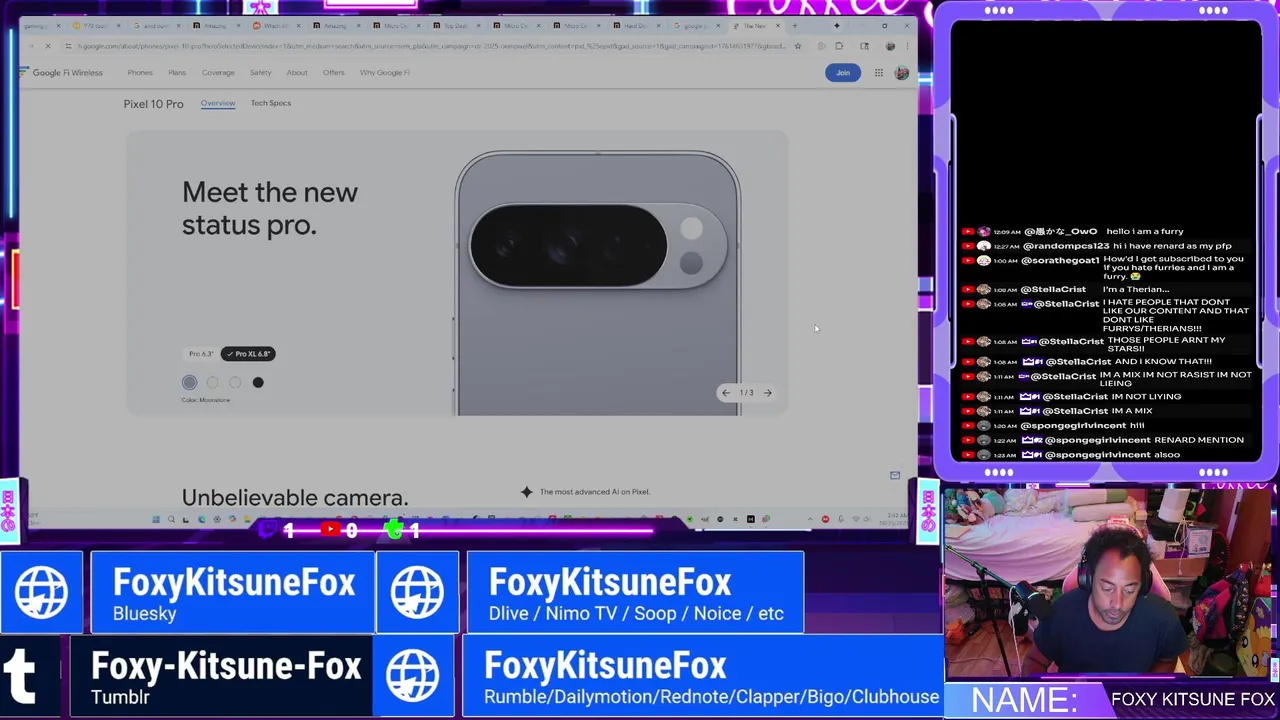Open the Why Google Fi nav item
The width and height of the screenshot is (1280, 720).
tap(385, 72)
